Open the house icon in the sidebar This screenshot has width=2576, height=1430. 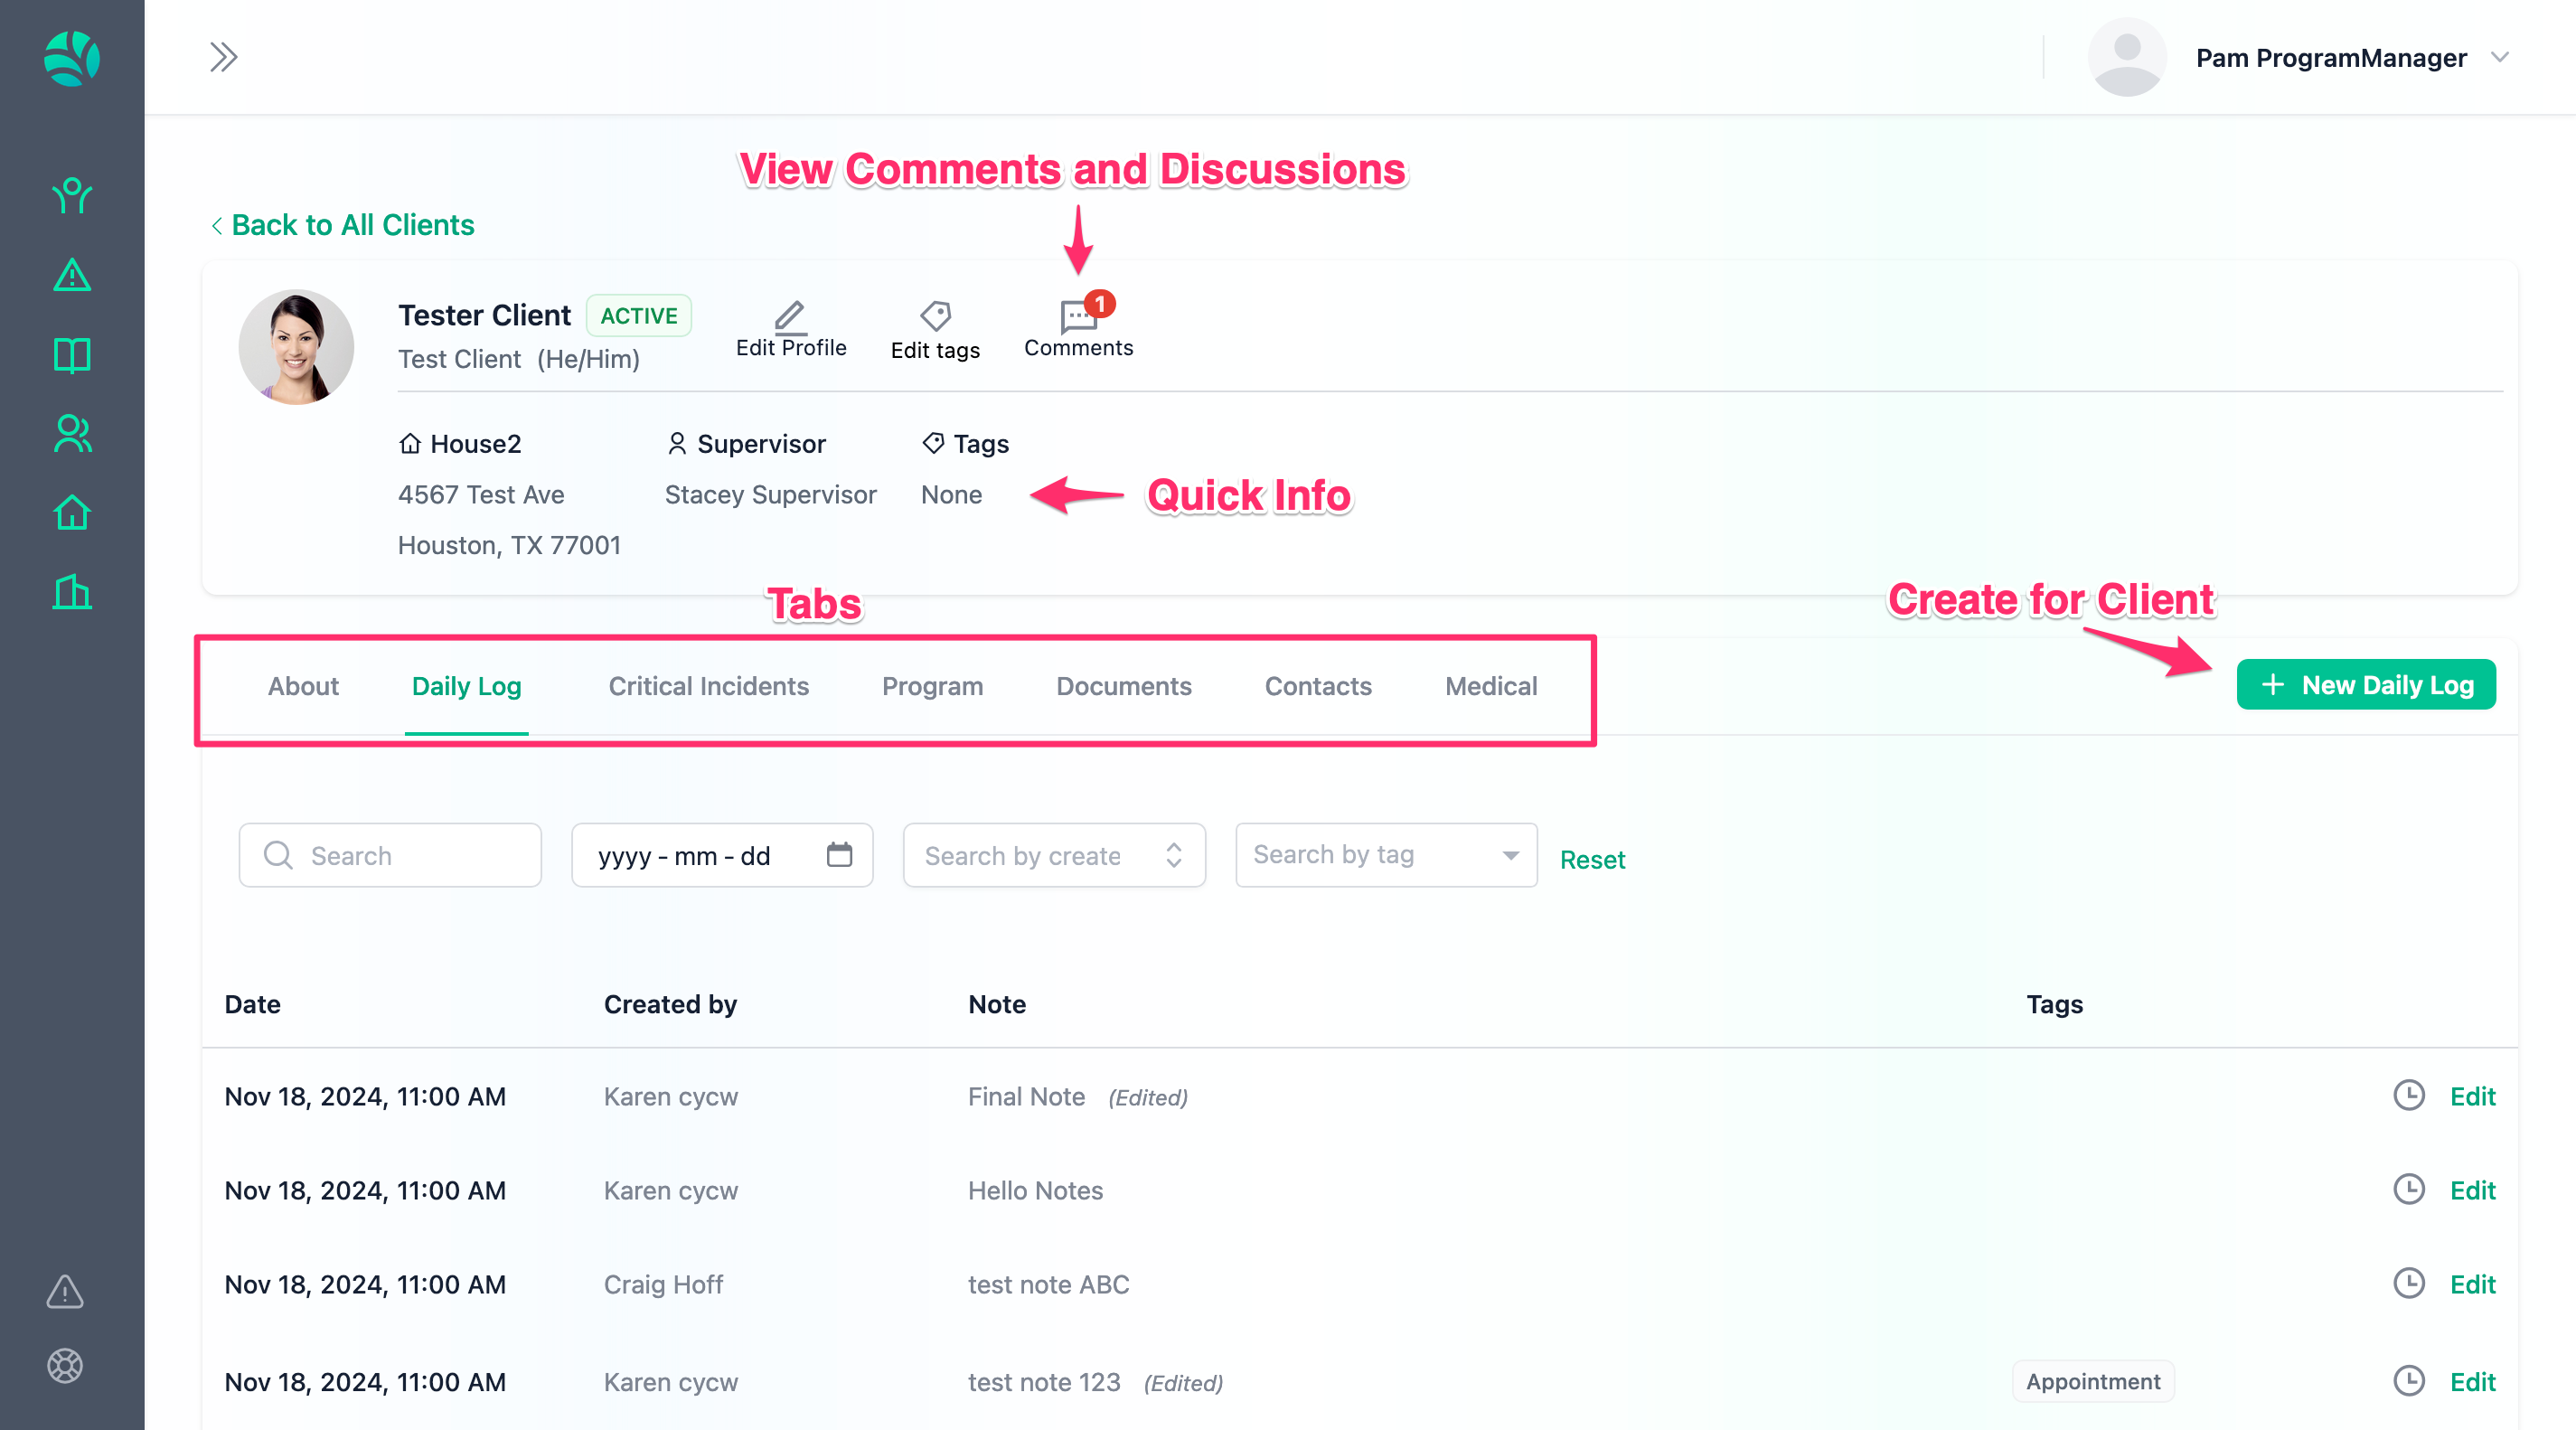click(x=72, y=513)
